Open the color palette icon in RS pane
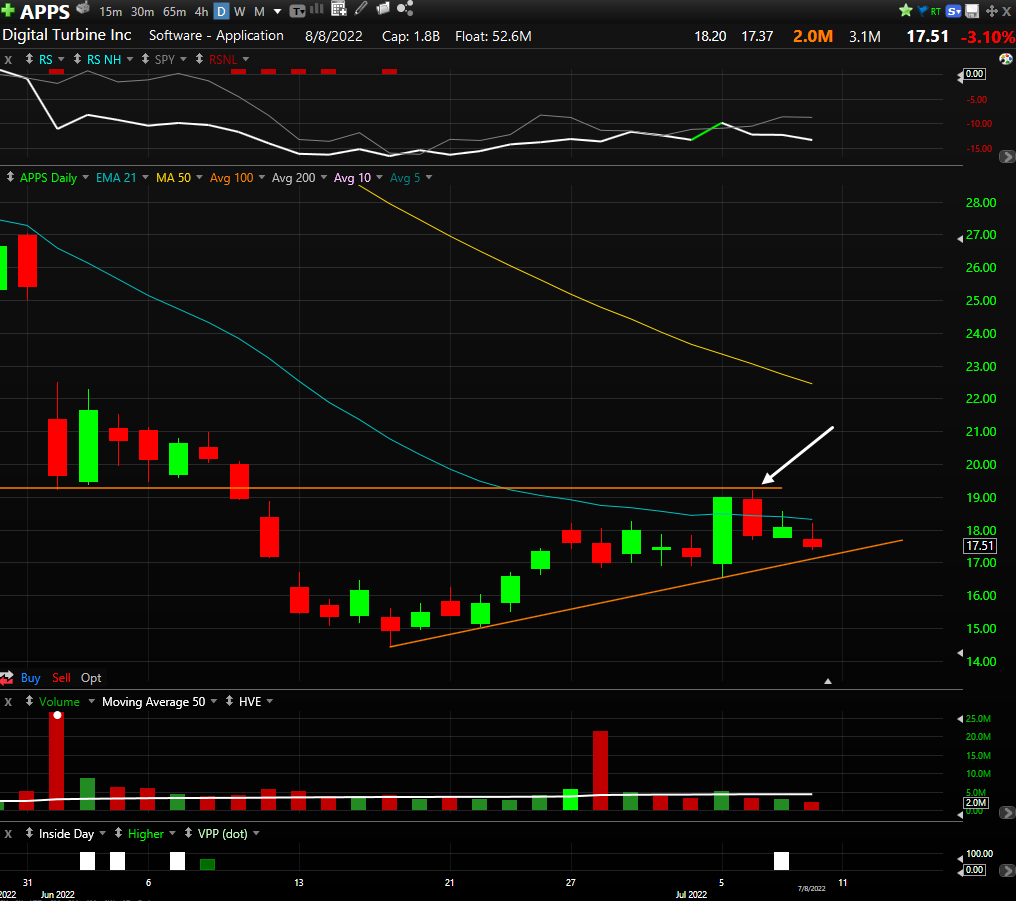Viewport: 1016px width, 901px height. pyautogui.click(x=1006, y=59)
